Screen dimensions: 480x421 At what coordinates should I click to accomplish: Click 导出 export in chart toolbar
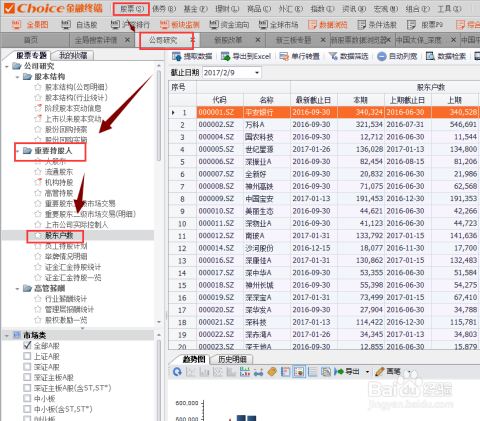coord(347,372)
